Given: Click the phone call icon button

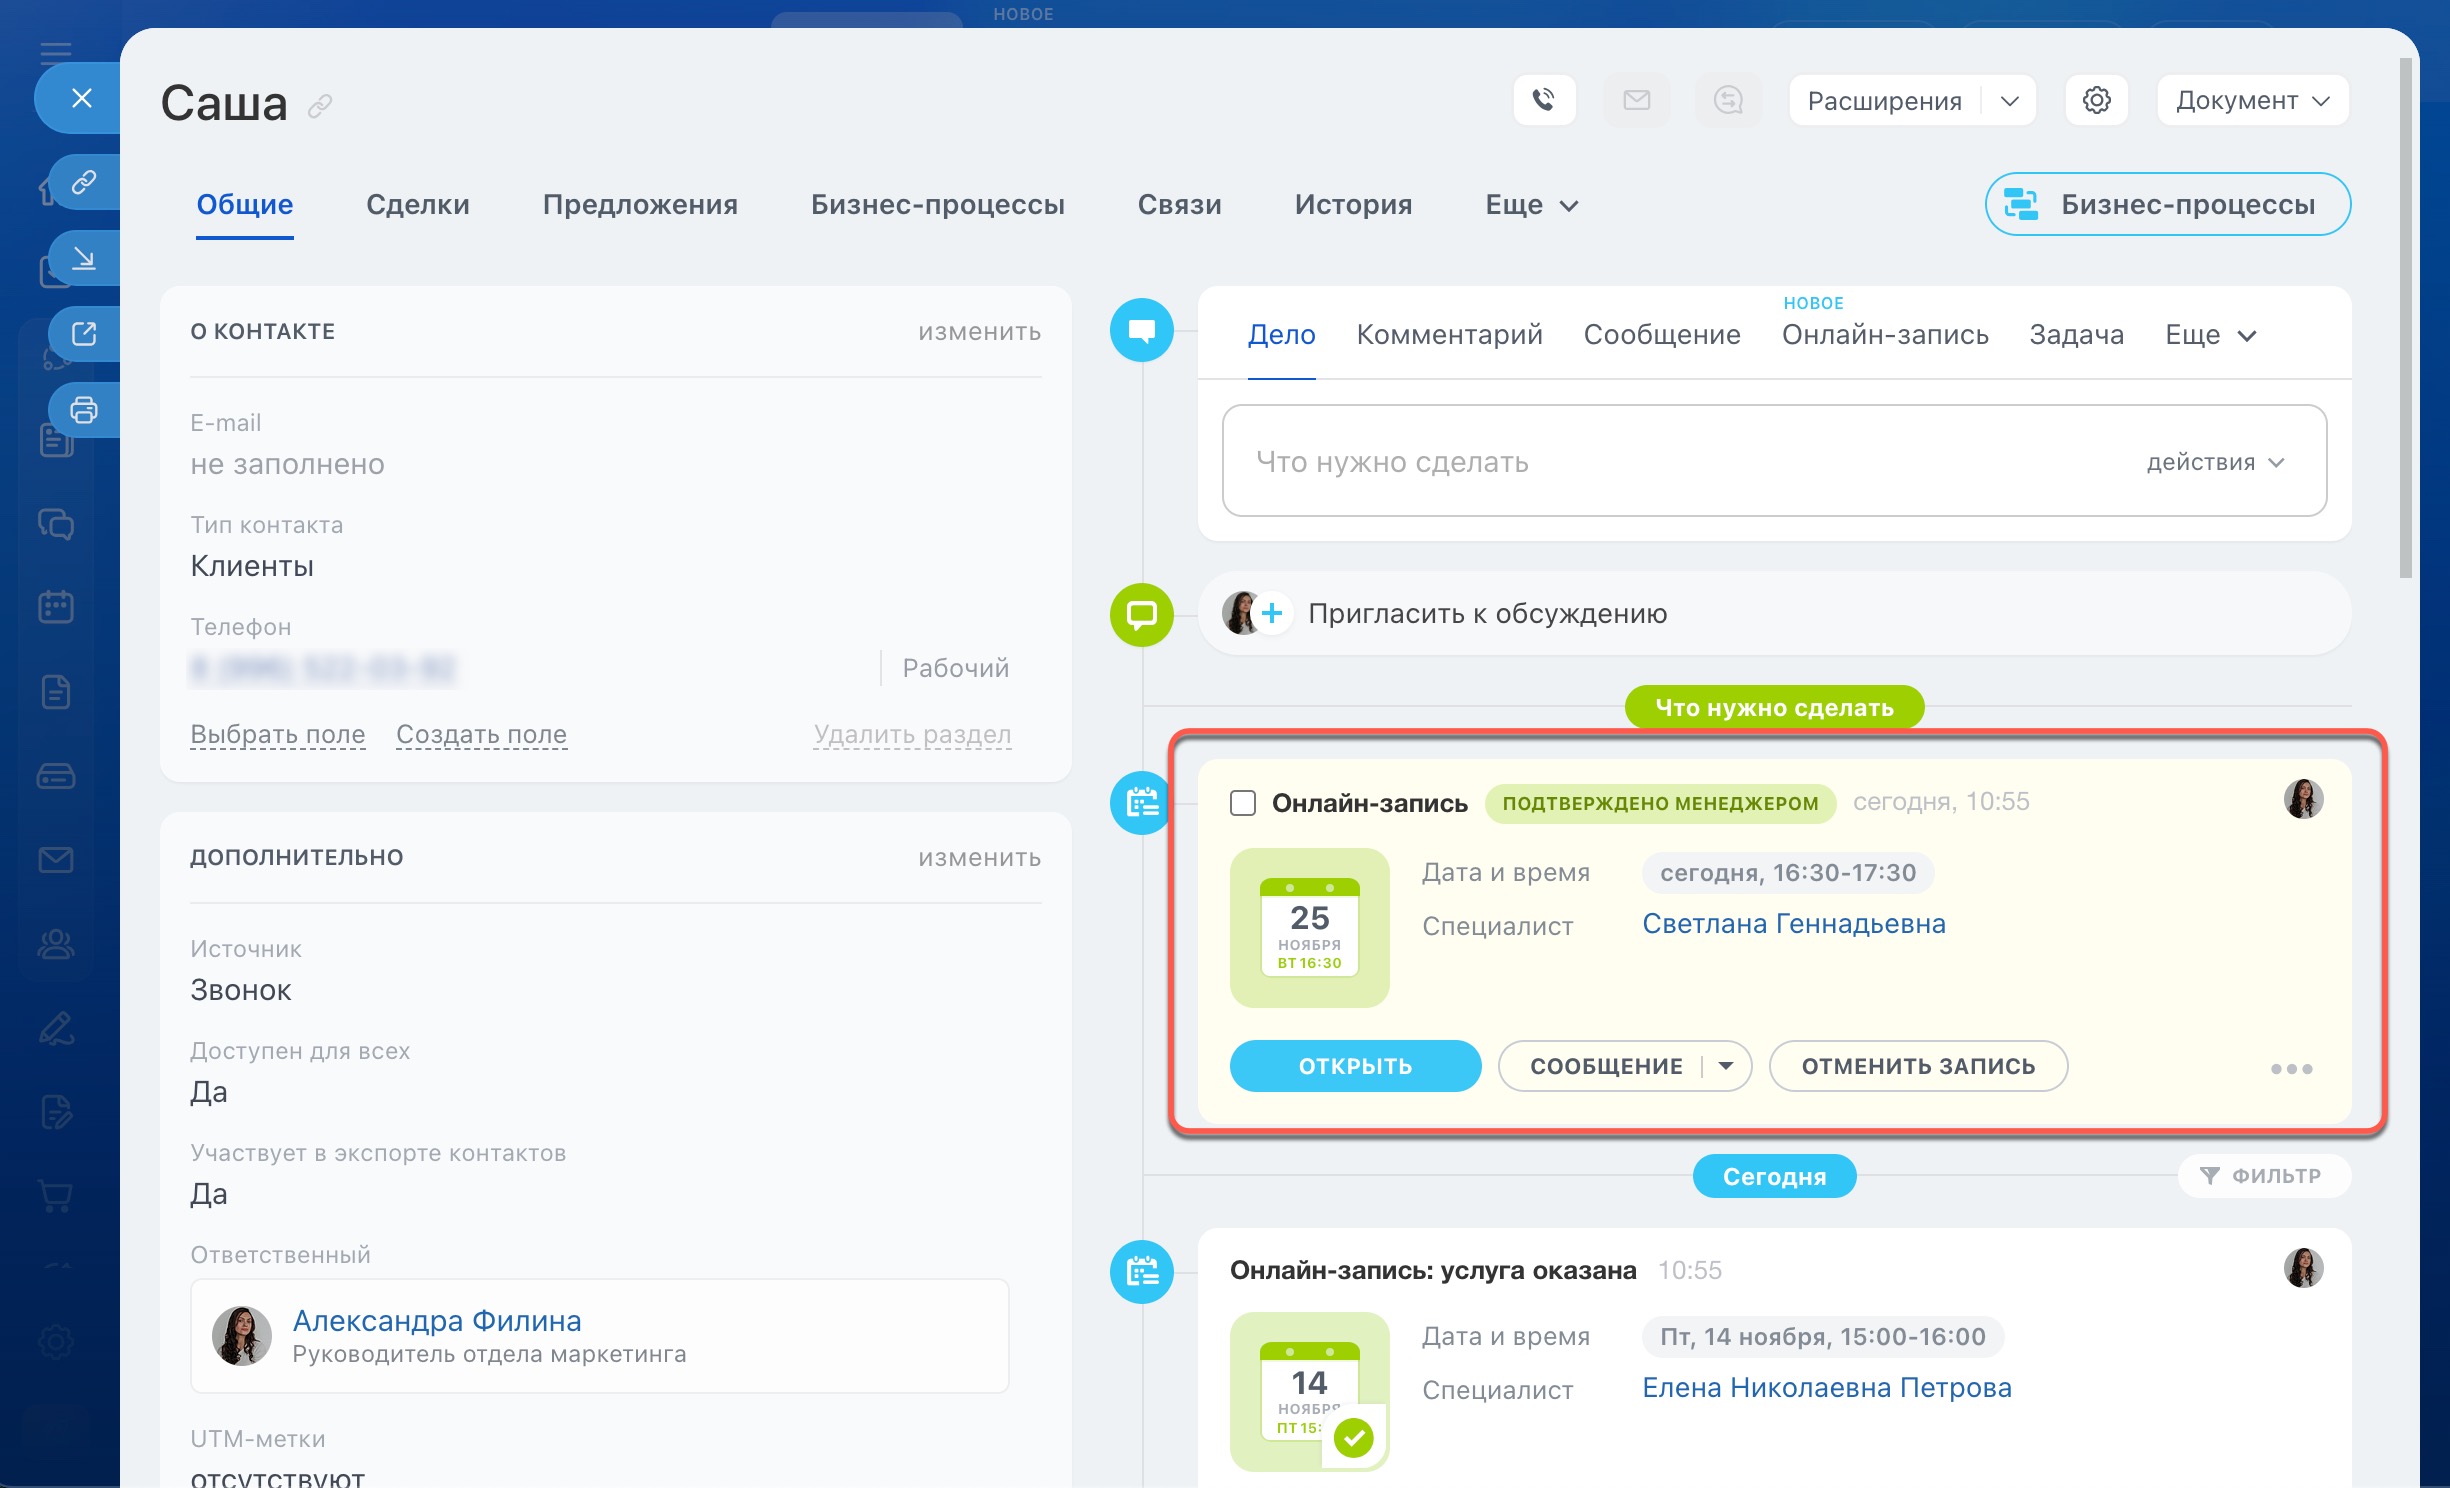Looking at the screenshot, I should pyautogui.click(x=1544, y=100).
